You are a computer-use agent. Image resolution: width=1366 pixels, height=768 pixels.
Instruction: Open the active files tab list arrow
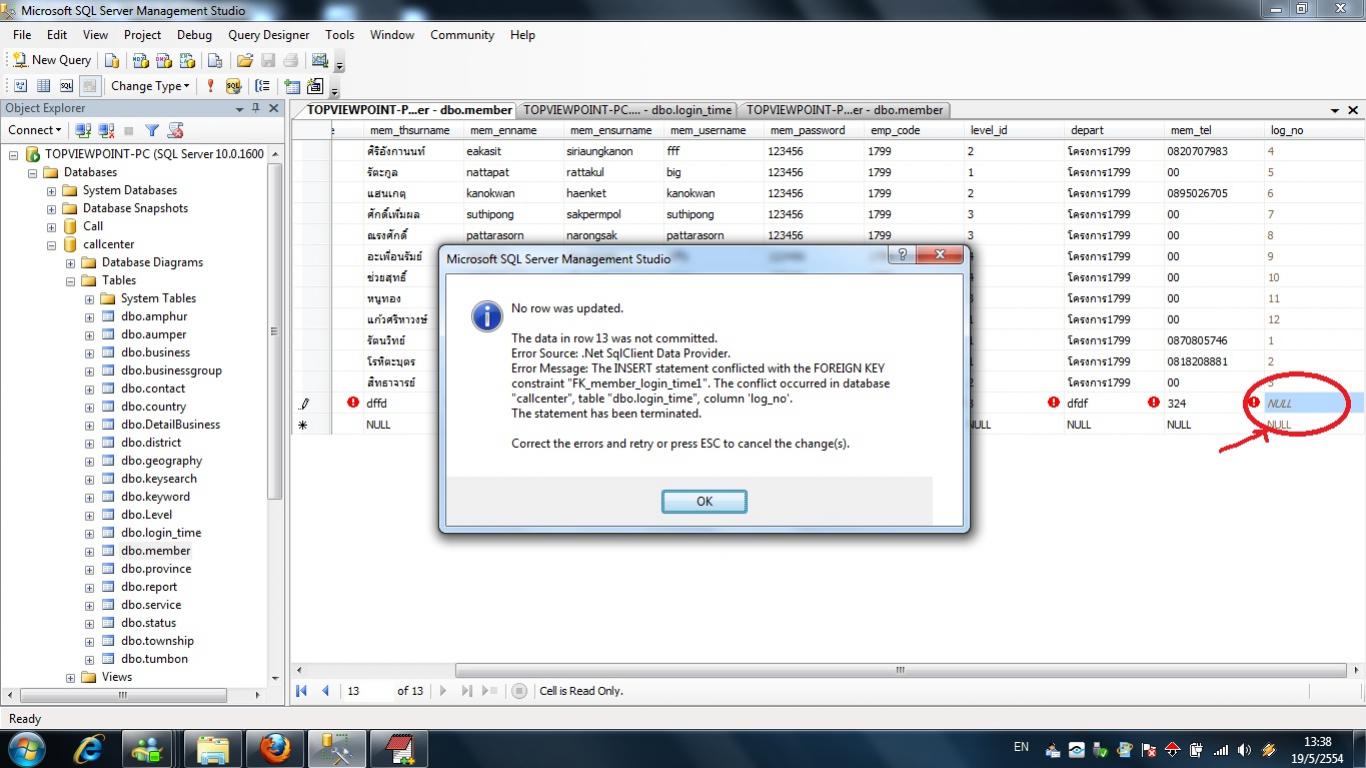[1335, 110]
